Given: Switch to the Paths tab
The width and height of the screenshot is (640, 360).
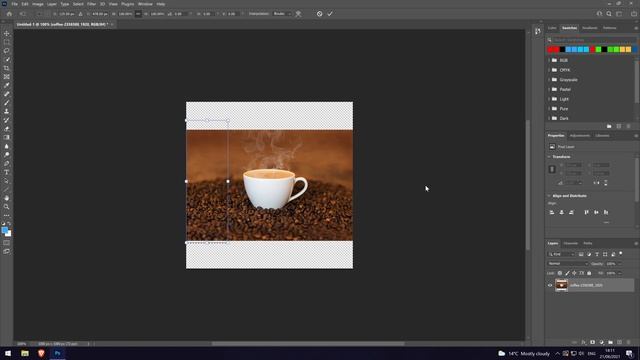Looking at the screenshot, I should coord(588,243).
